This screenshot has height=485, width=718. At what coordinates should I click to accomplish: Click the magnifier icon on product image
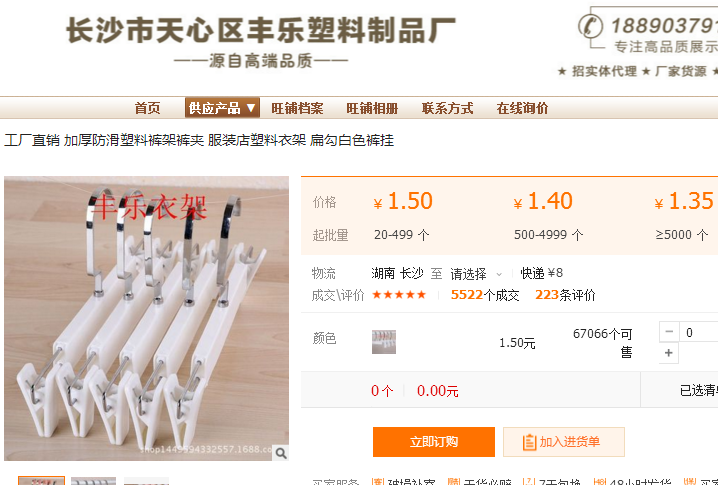tap(281, 452)
